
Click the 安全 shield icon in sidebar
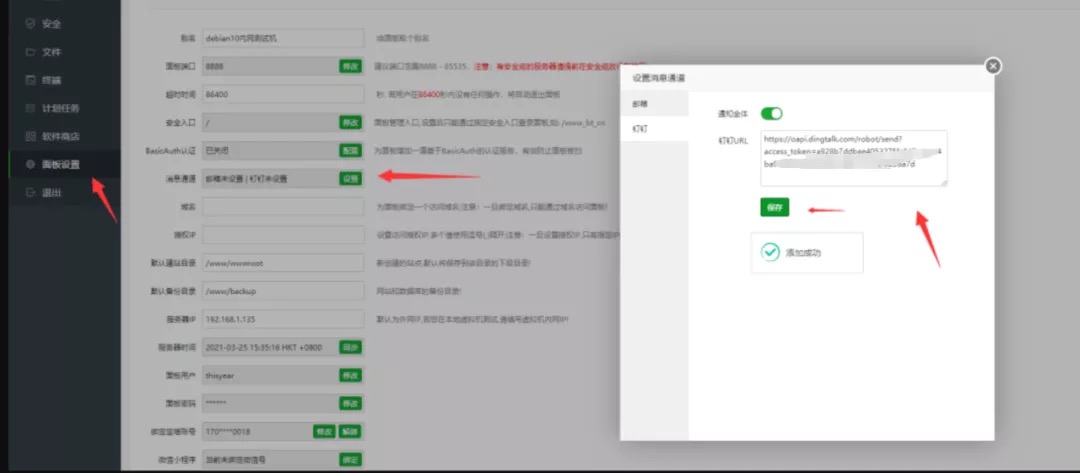tap(30, 22)
